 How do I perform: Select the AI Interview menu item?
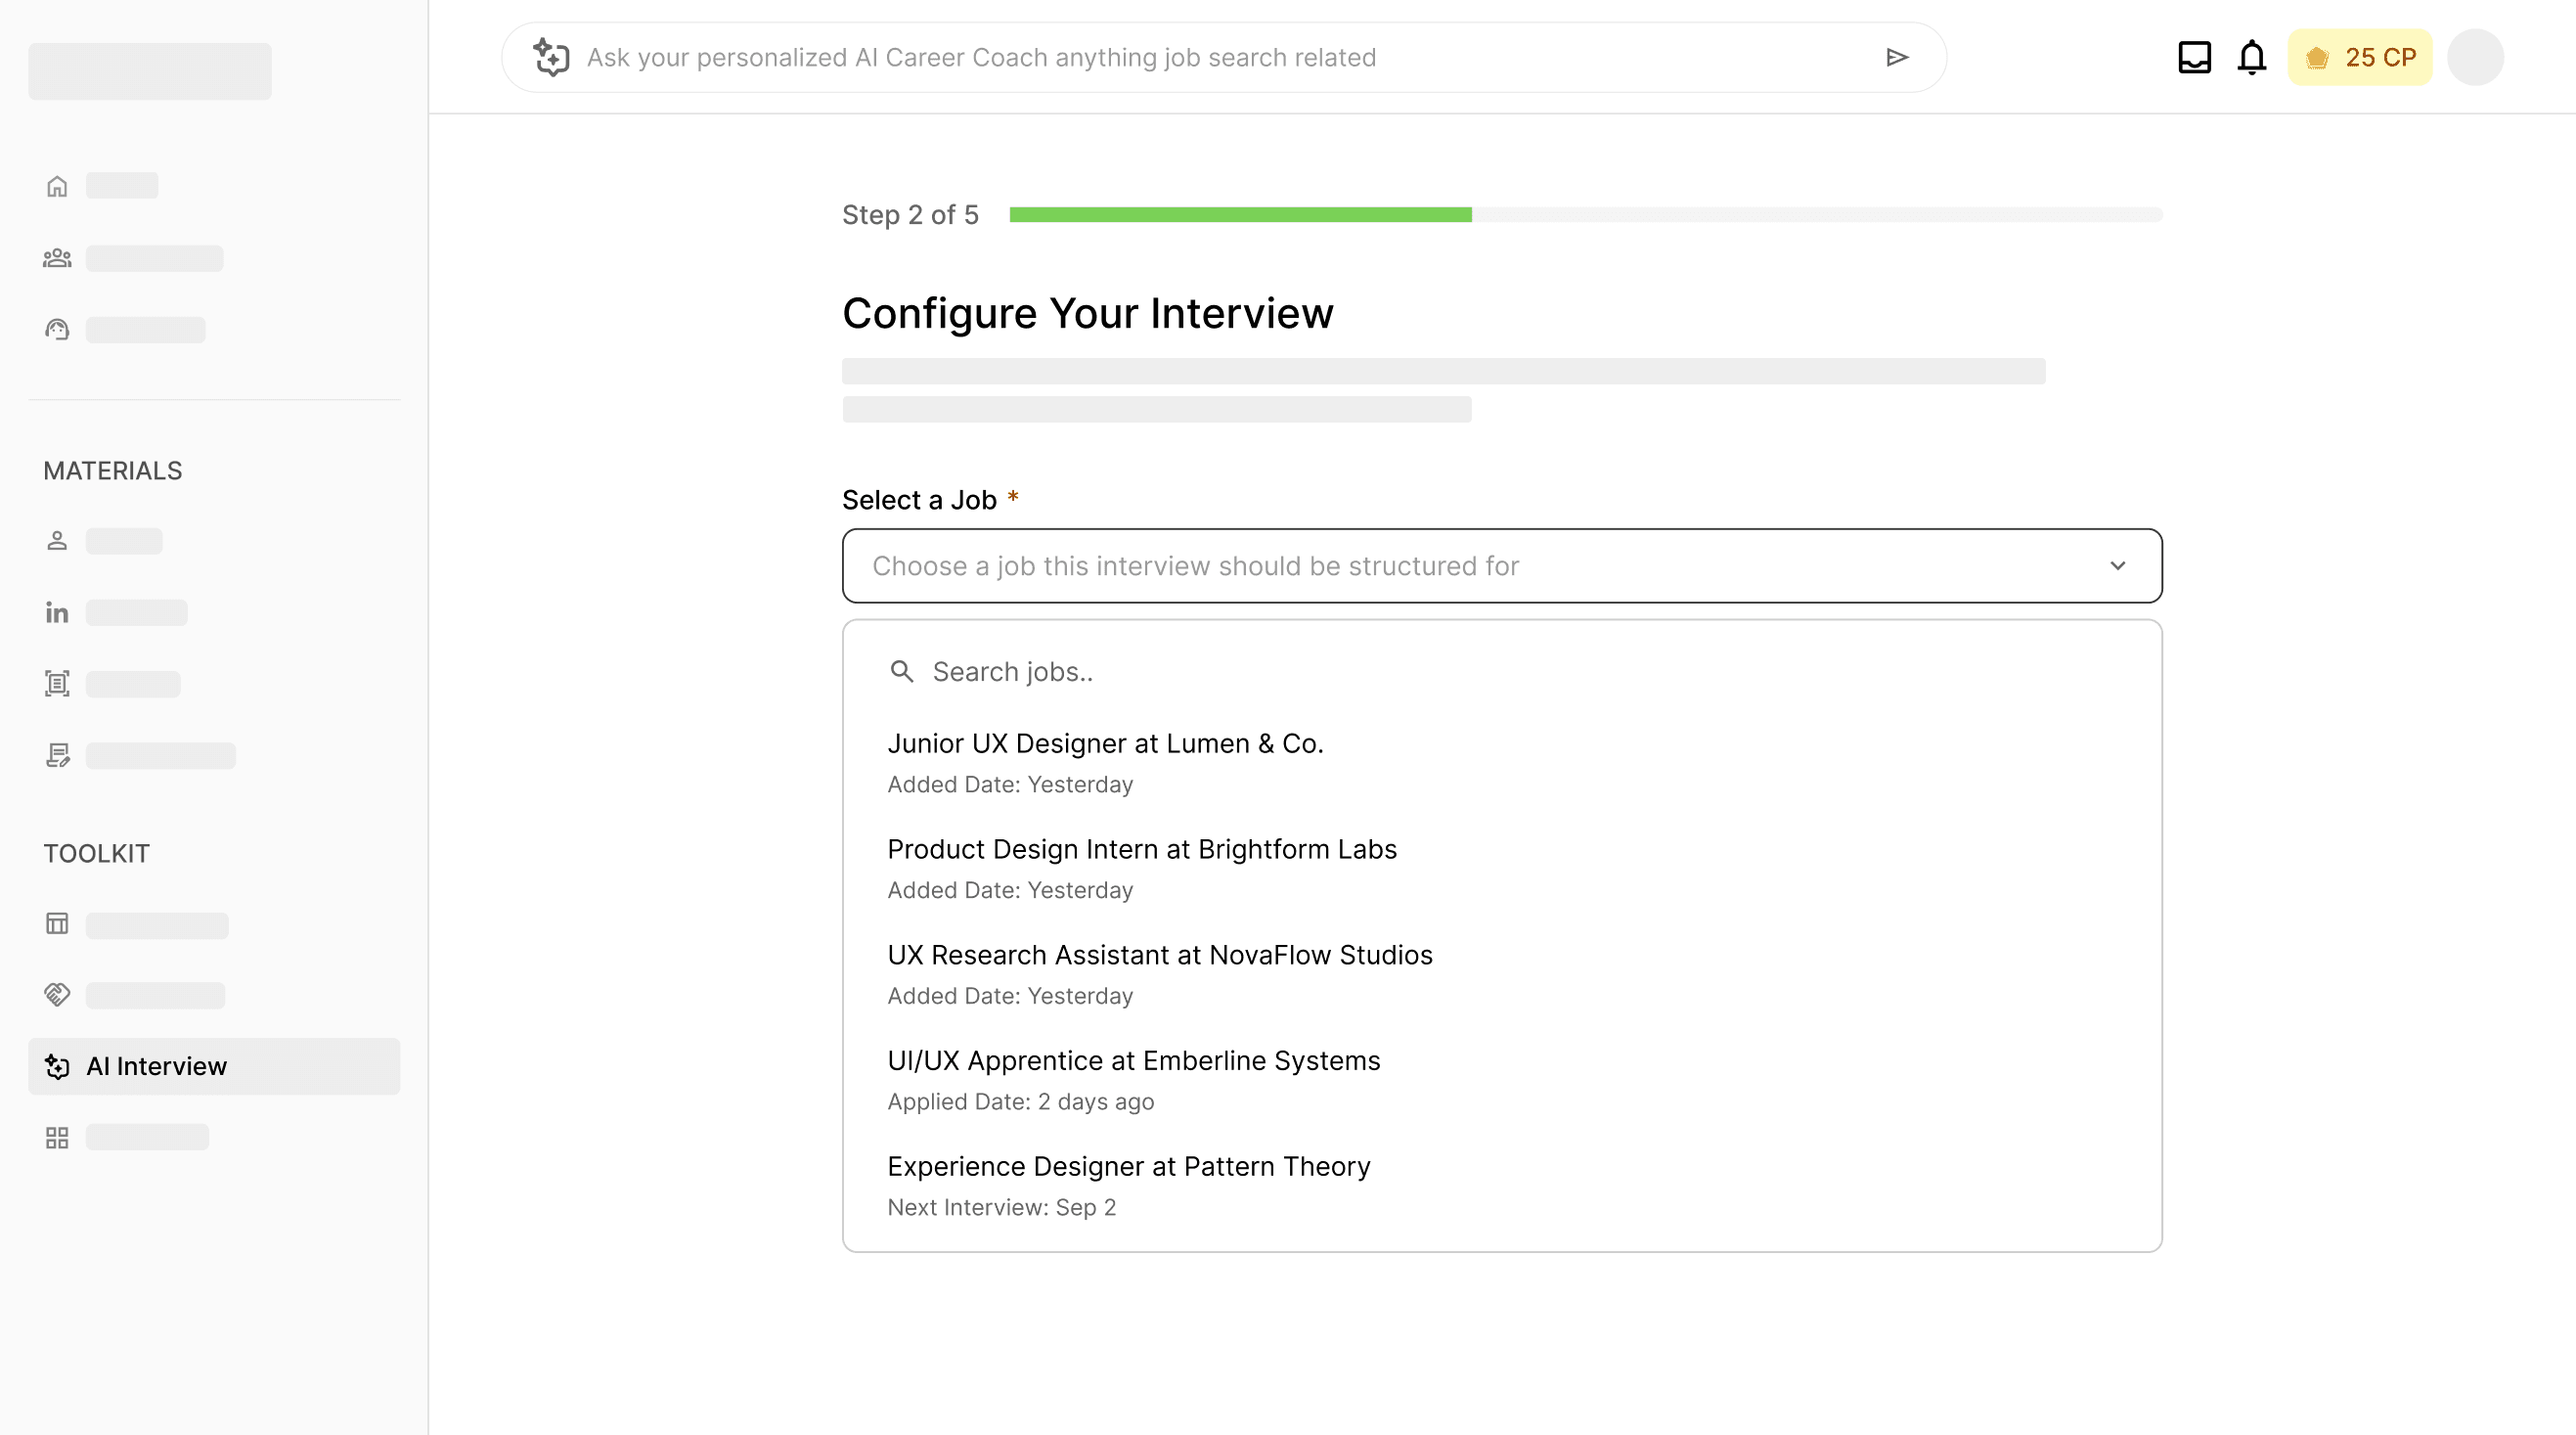point(214,1066)
